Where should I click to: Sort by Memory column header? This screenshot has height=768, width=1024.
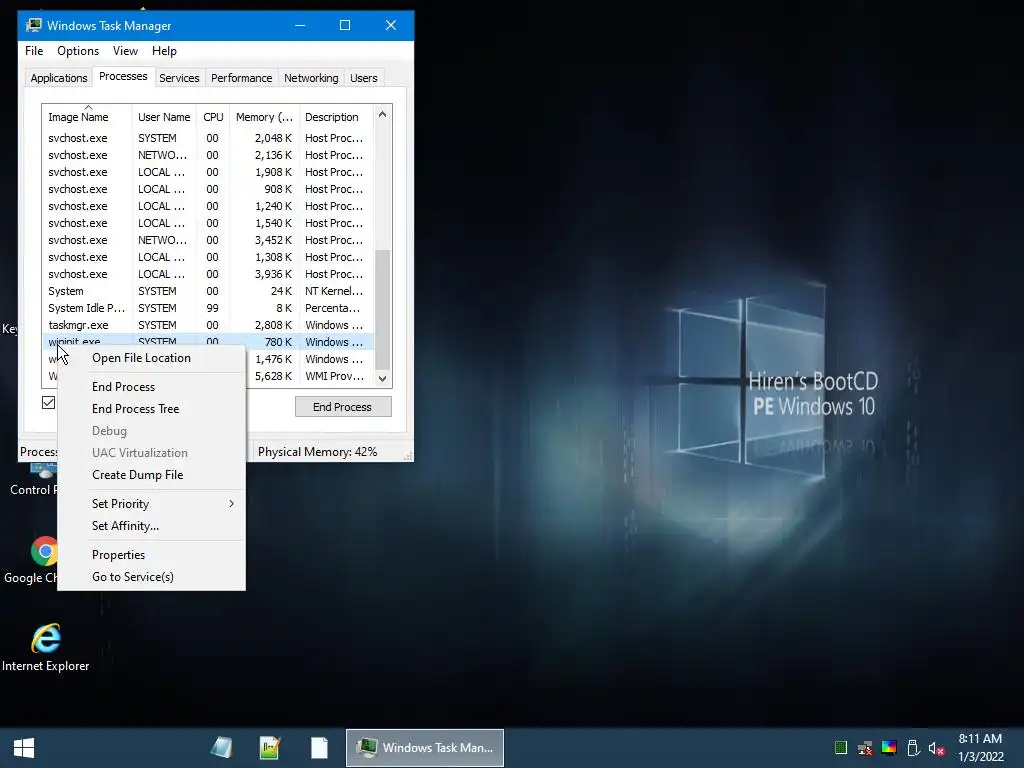(264, 117)
